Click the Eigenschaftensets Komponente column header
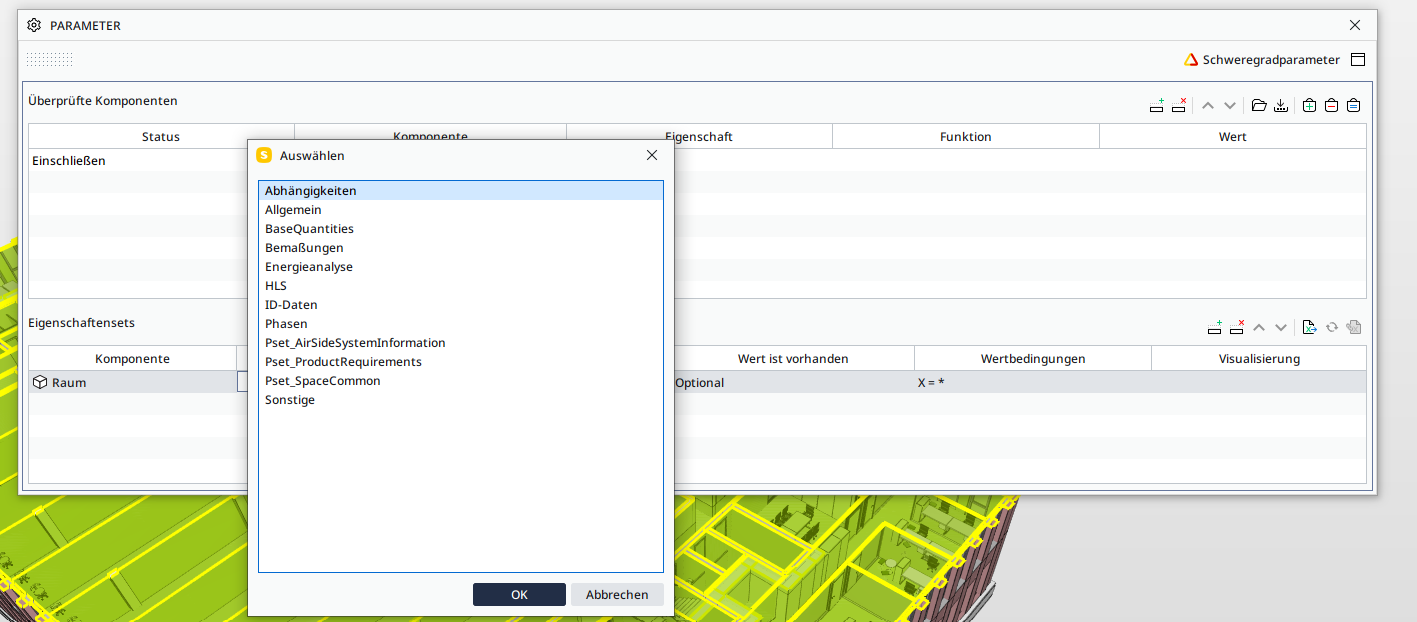This screenshot has height=622, width=1417. pyautogui.click(x=132, y=359)
